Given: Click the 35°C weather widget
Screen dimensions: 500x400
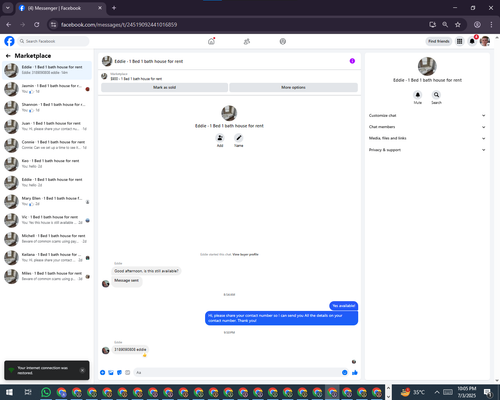Looking at the screenshot, I should coord(412,392).
